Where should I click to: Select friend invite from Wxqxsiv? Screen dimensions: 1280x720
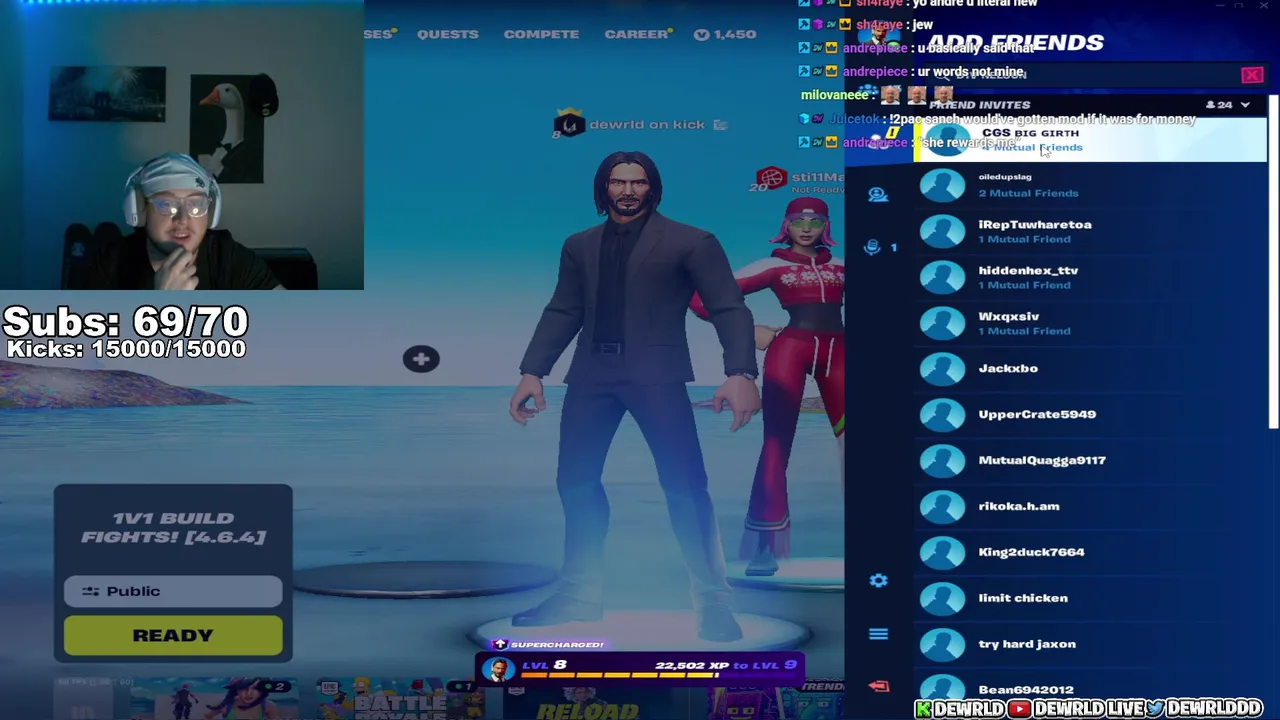click(x=1090, y=323)
